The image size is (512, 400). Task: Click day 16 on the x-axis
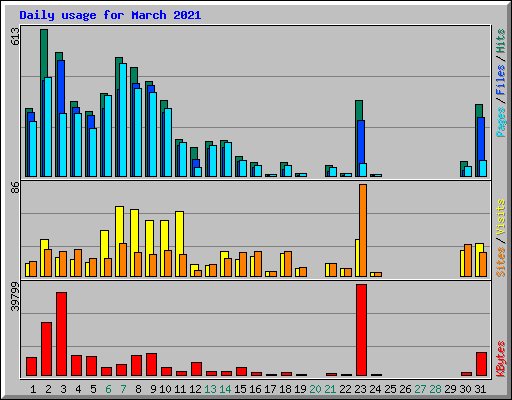click(255, 389)
